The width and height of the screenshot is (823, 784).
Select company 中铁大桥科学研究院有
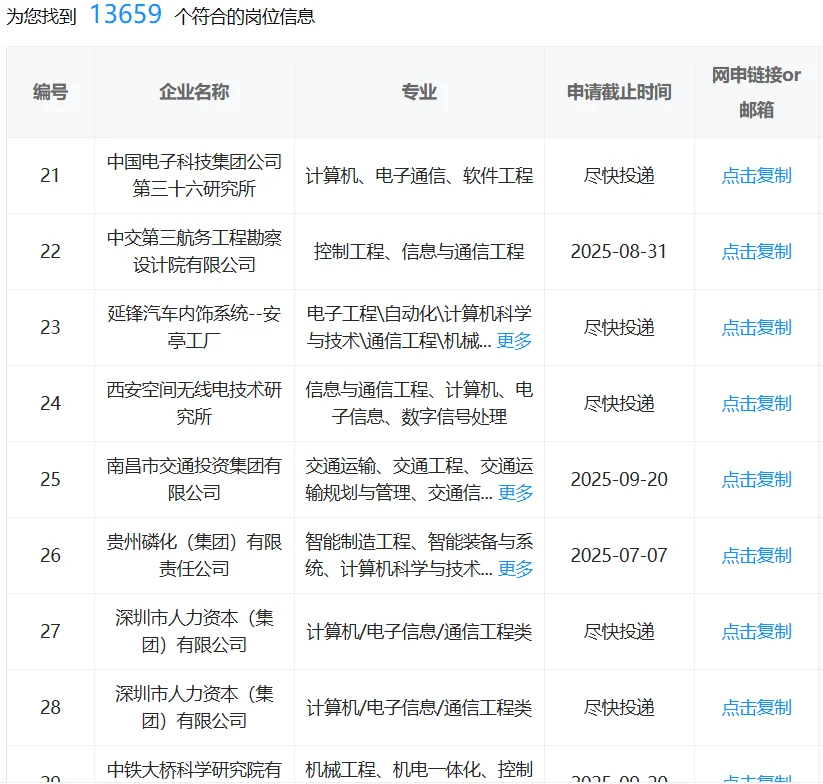[x=194, y=770]
